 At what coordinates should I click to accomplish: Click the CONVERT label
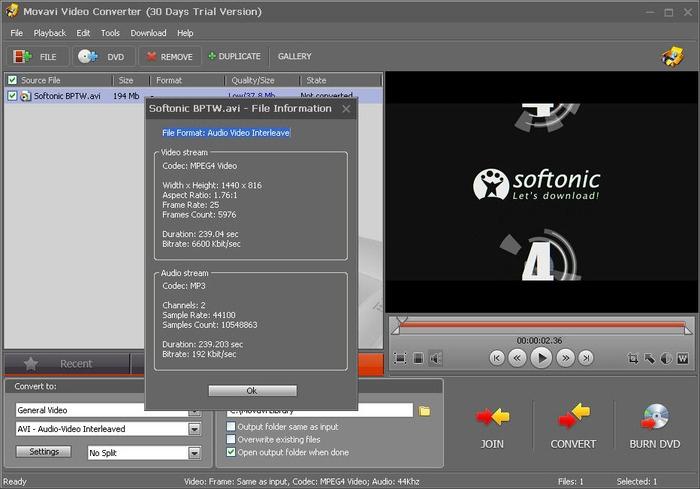tap(573, 444)
